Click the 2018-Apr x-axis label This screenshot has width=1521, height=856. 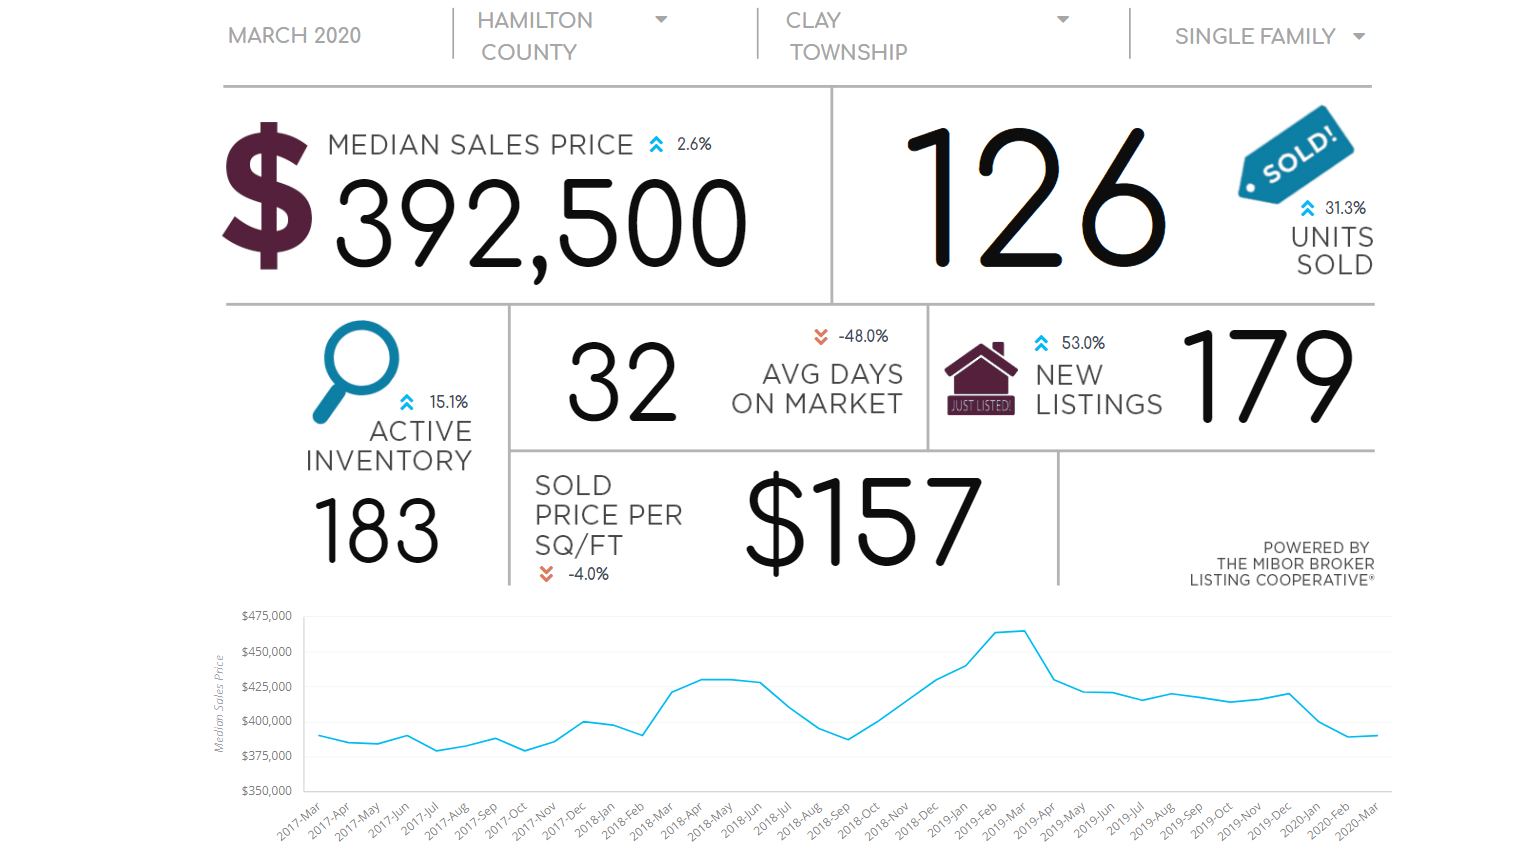click(x=681, y=820)
